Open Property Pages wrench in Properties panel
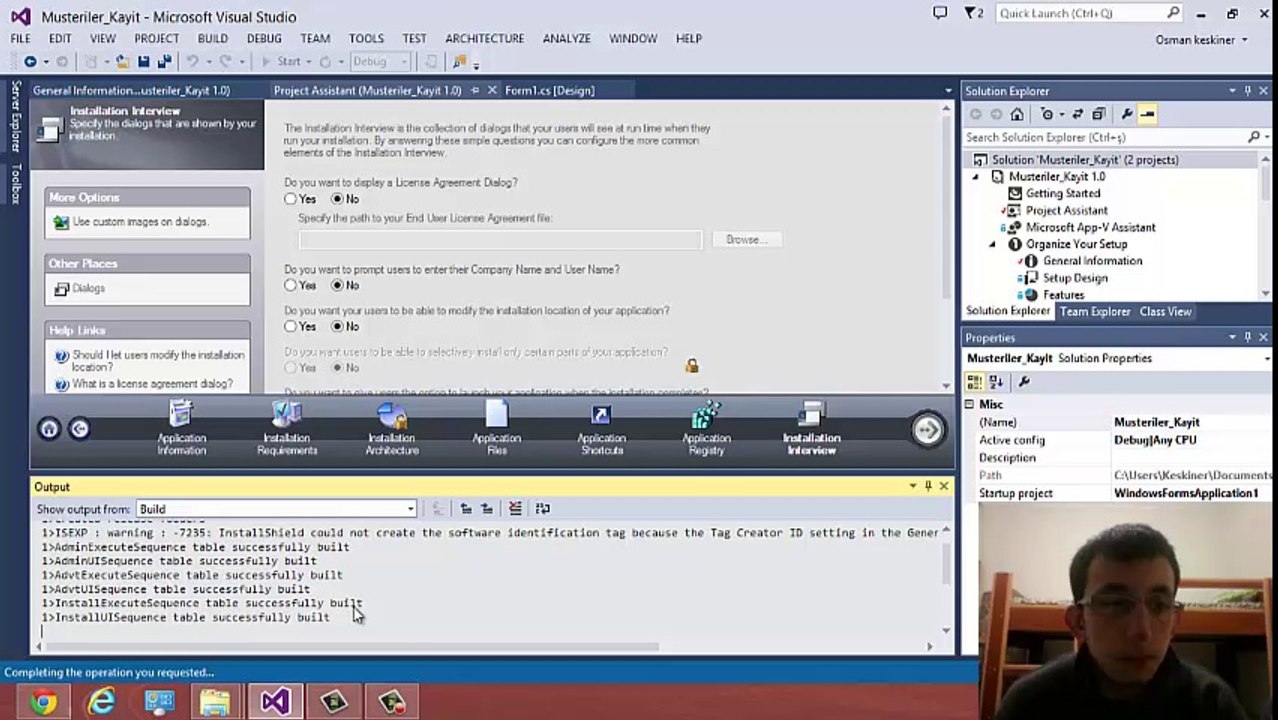 click(1023, 381)
